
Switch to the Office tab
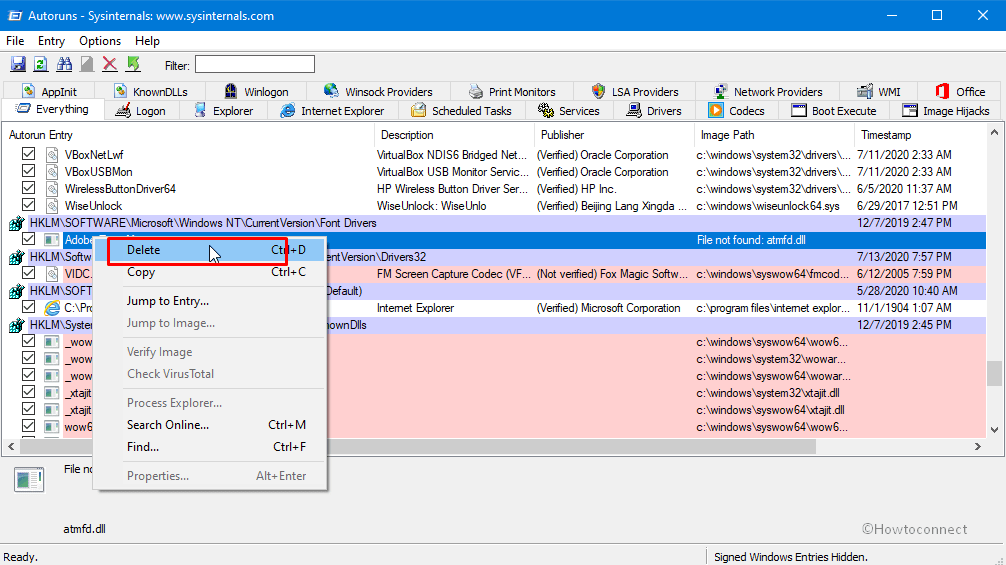pyautogui.click(x=960, y=92)
